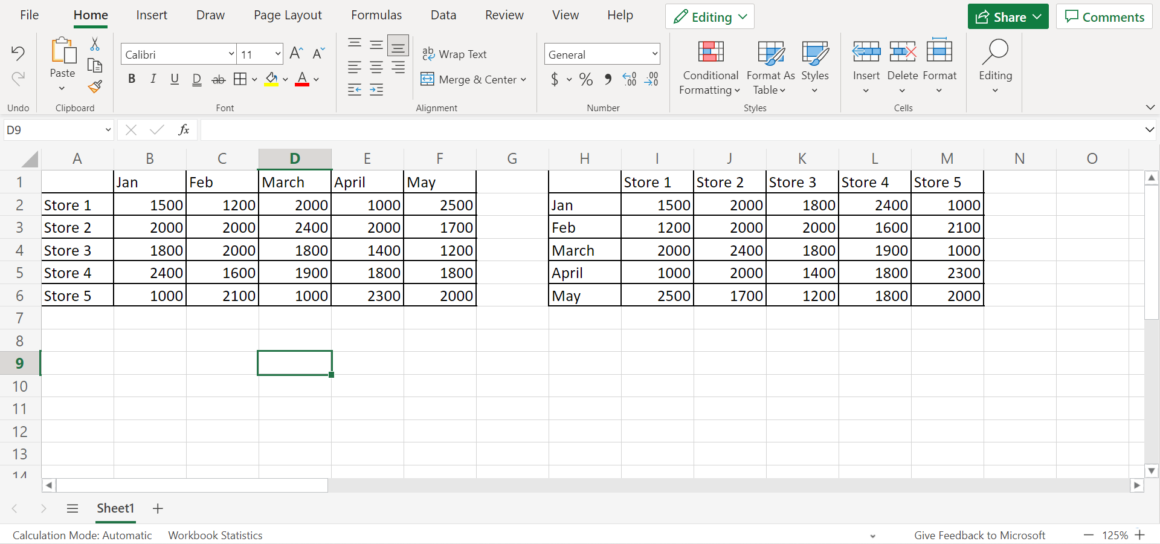Open the Name Box dropdown arrow
Image resolution: width=1160 pixels, height=544 pixels.
tap(107, 130)
